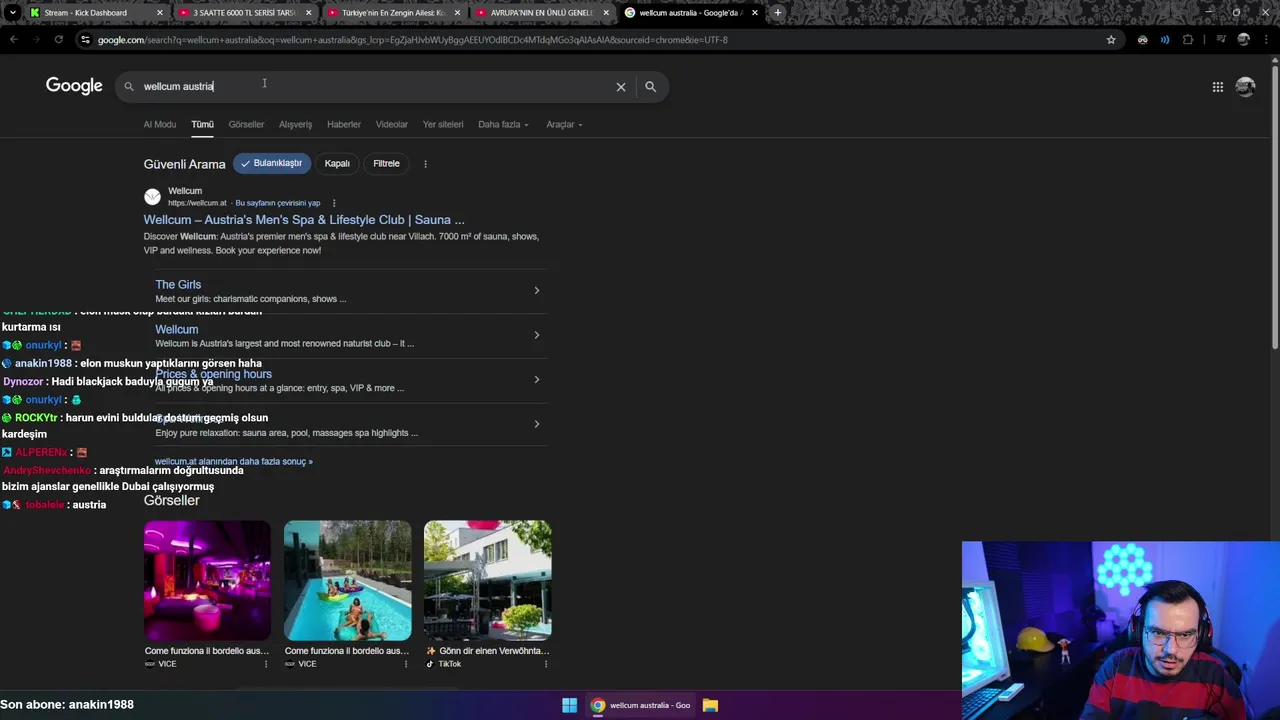Image resolution: width=1280 pixels, height=720 pixels.
Task: Click the Wellcum site favicon
Action: [152, 197]
